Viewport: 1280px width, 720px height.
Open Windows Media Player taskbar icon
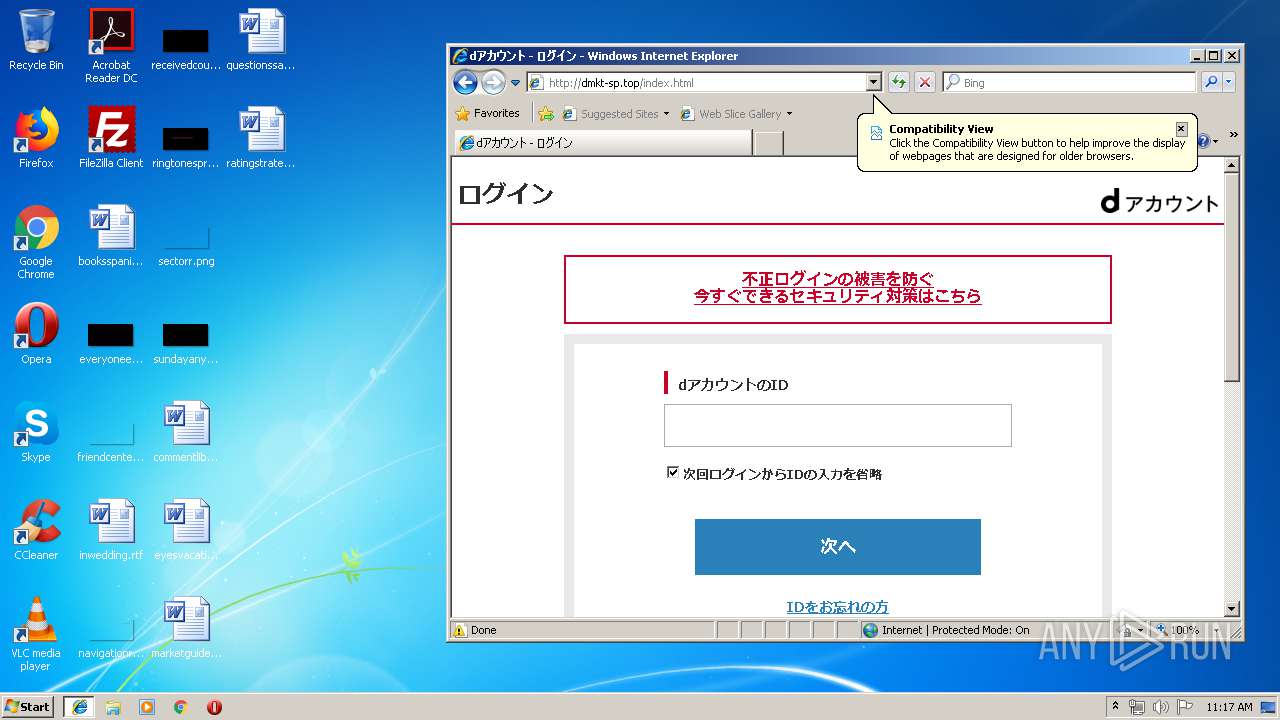click(147, 707)
